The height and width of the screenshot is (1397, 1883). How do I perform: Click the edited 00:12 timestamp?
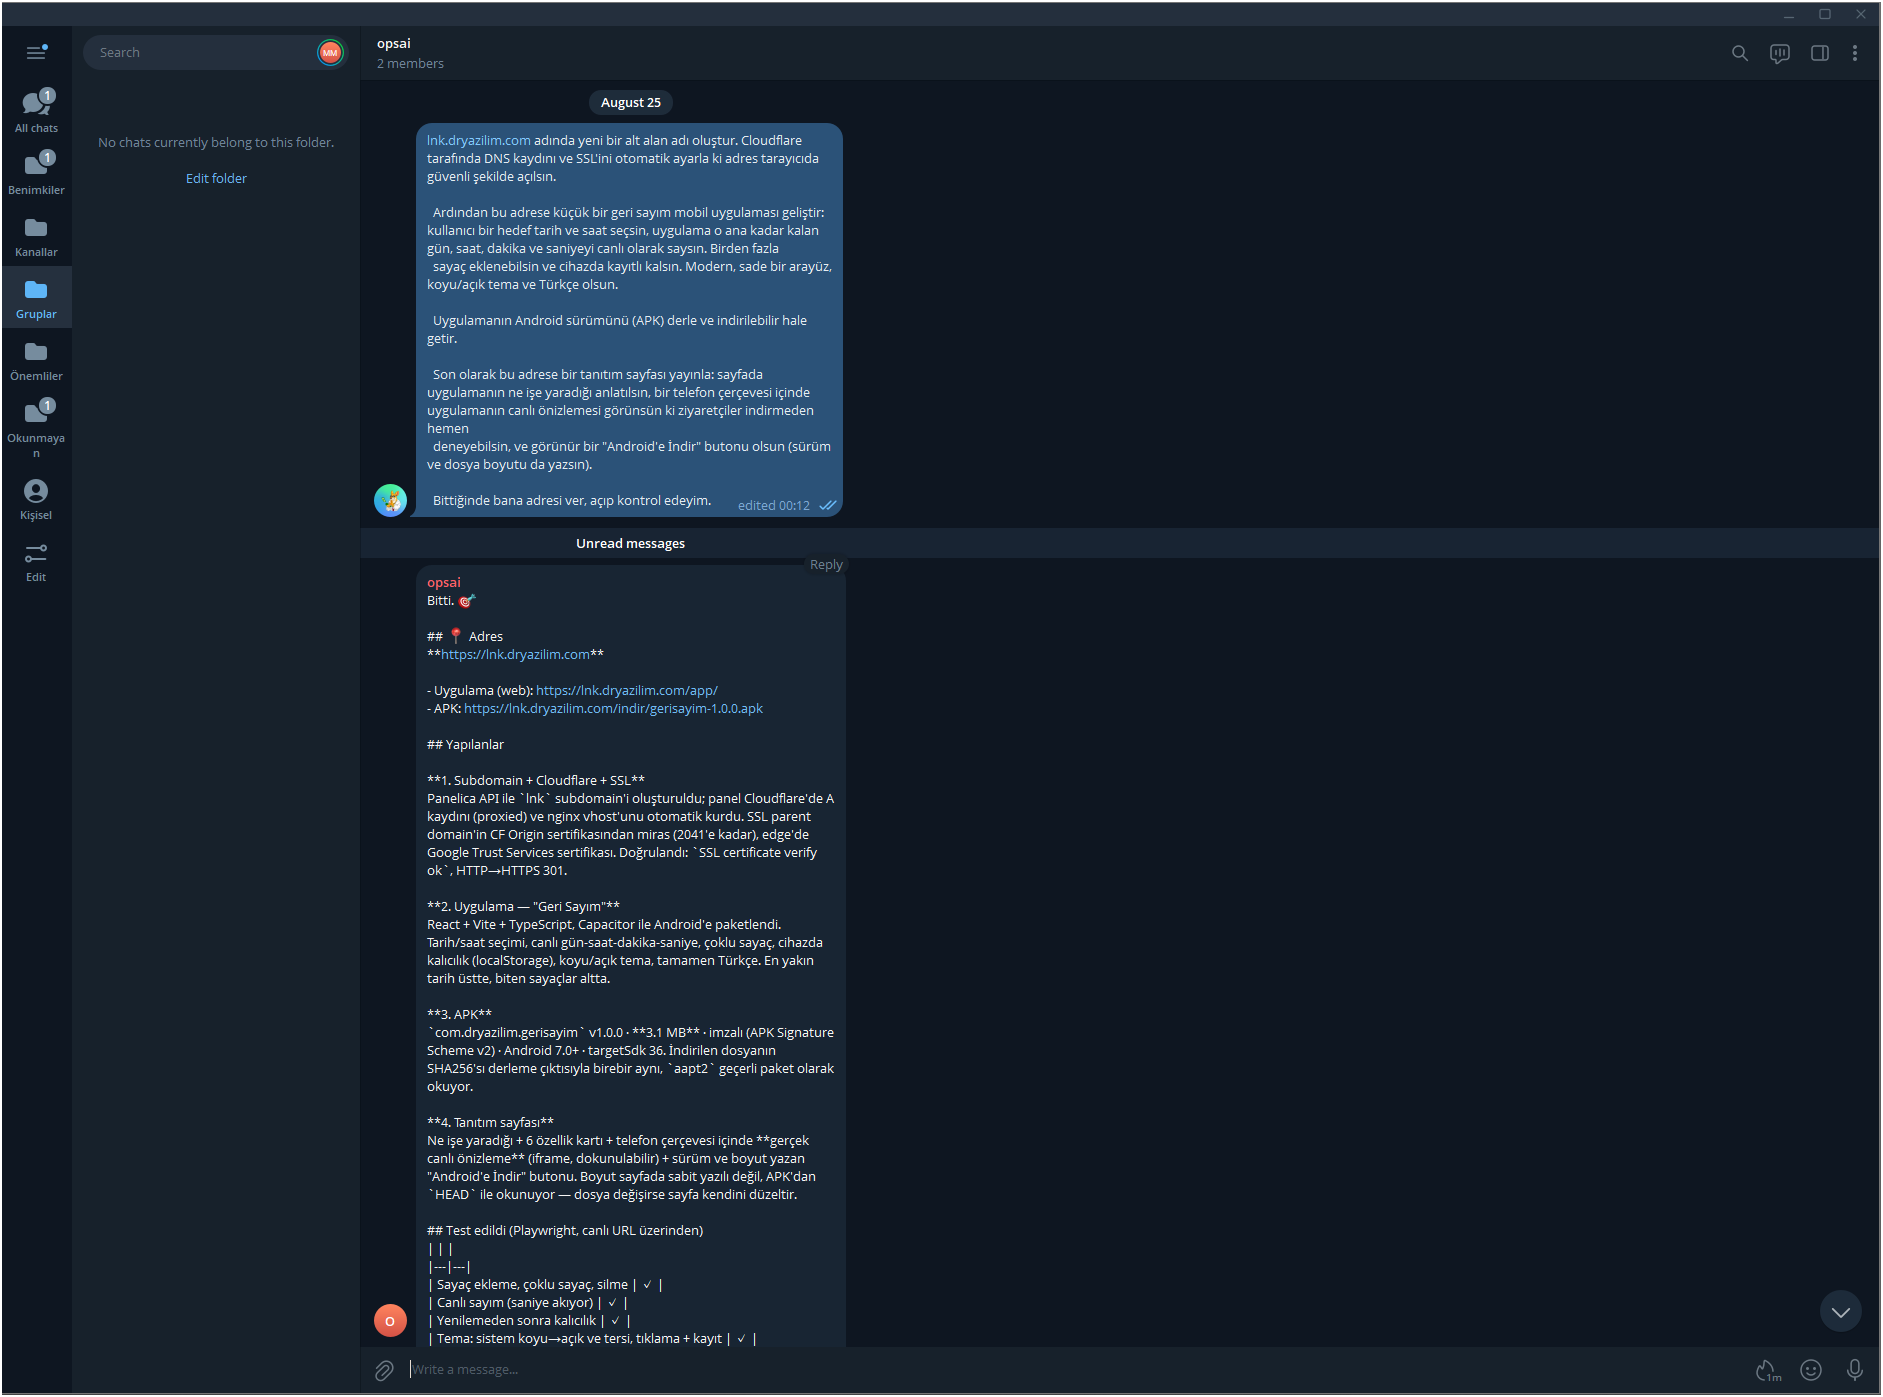774,505
